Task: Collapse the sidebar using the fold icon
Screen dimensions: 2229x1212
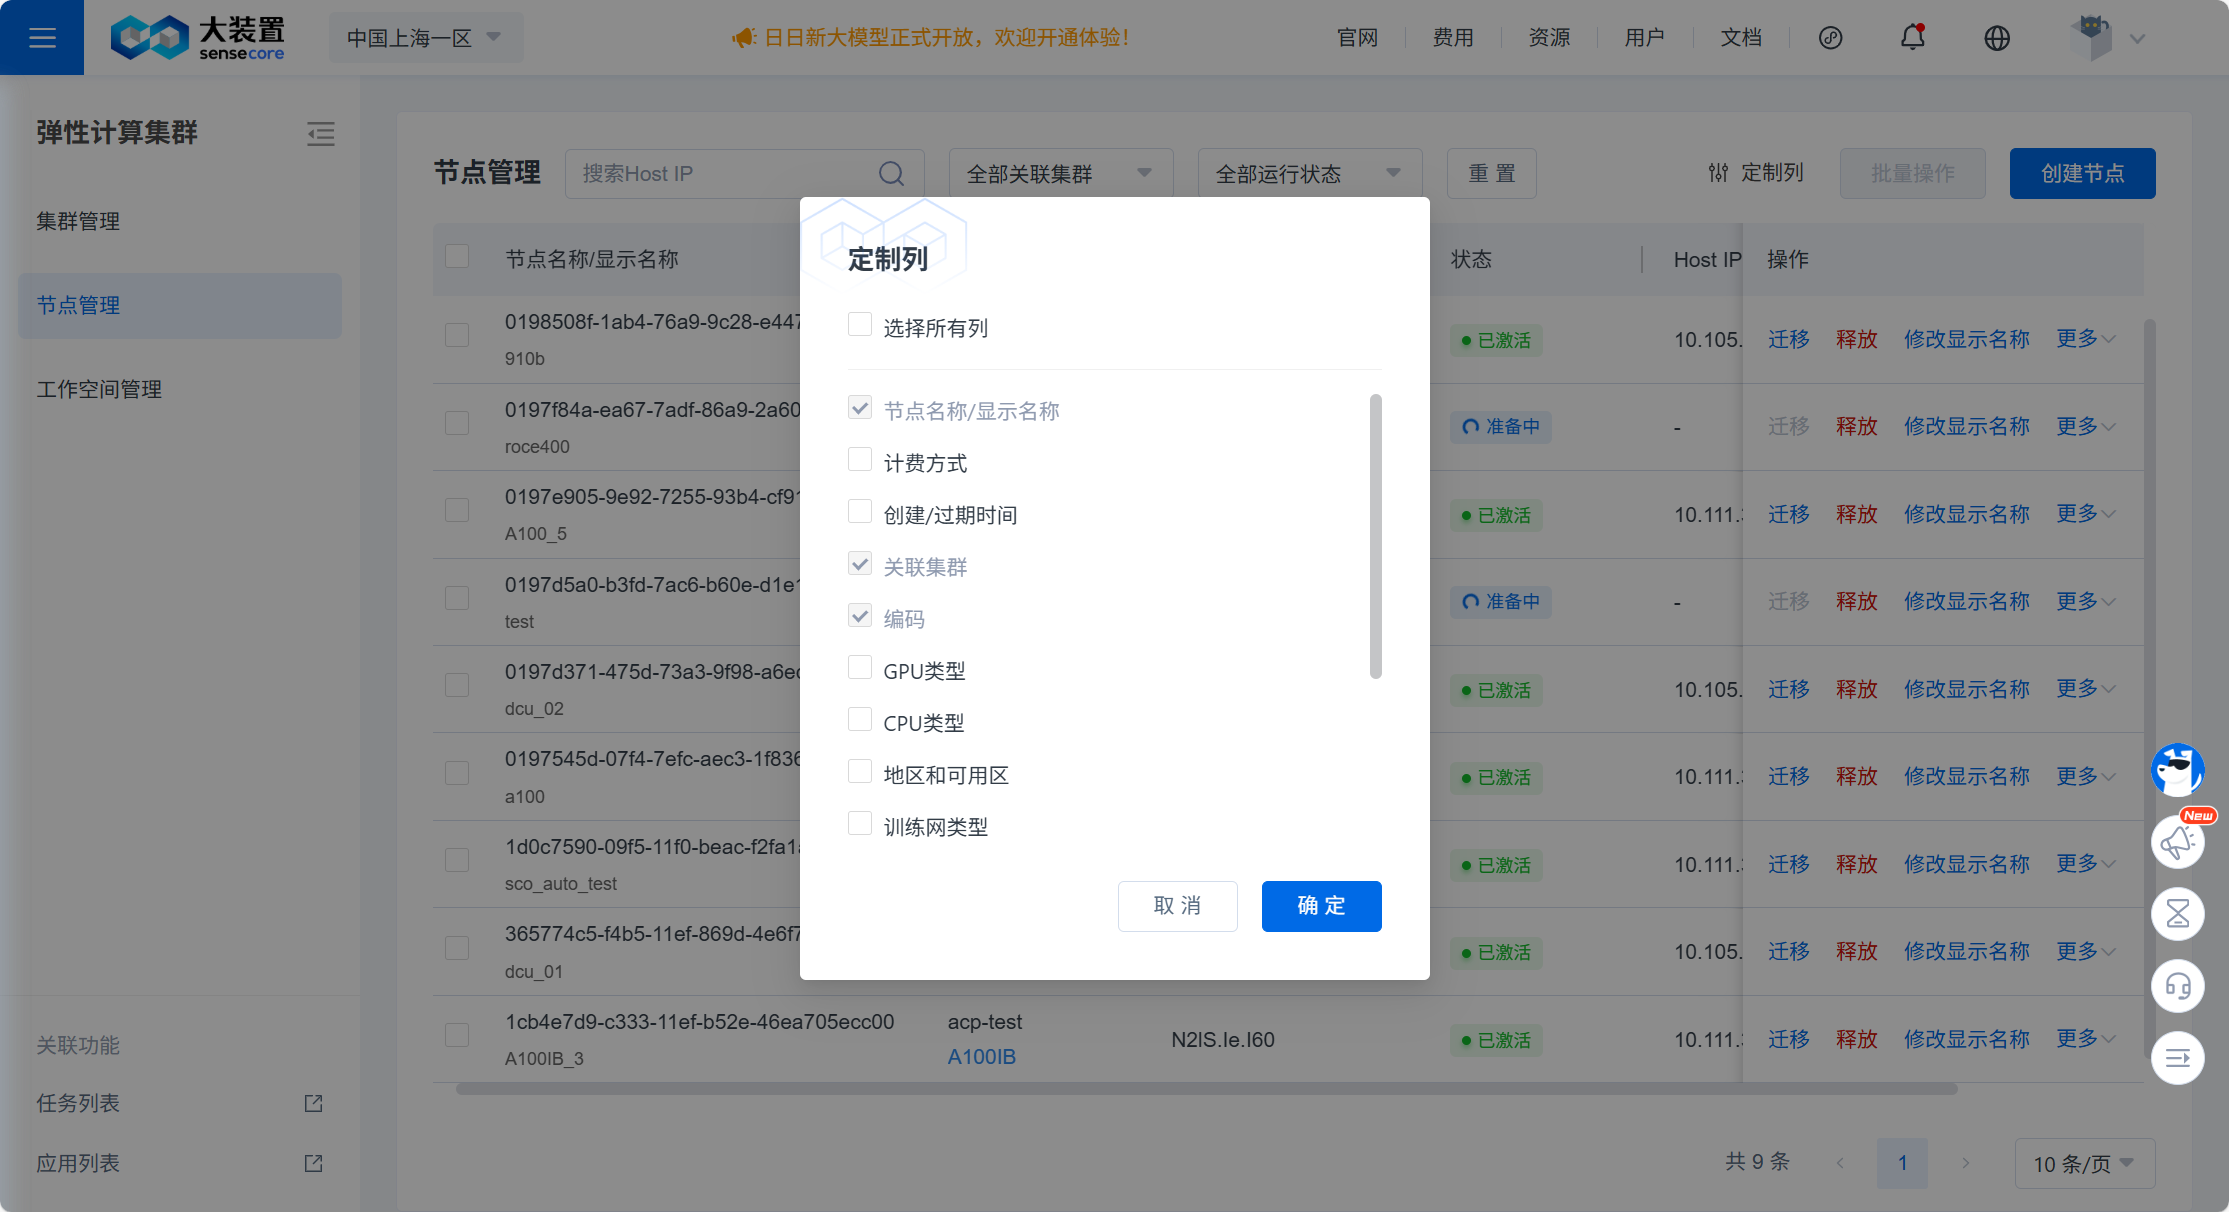Action: point(320,134)
